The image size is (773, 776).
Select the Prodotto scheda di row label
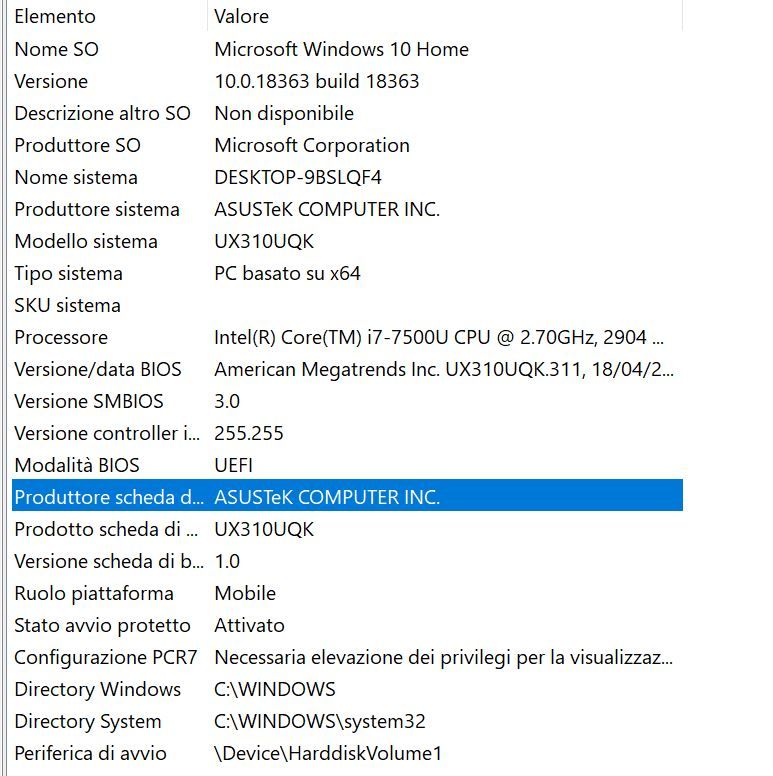pyautogui.click(x=106, y=530)
